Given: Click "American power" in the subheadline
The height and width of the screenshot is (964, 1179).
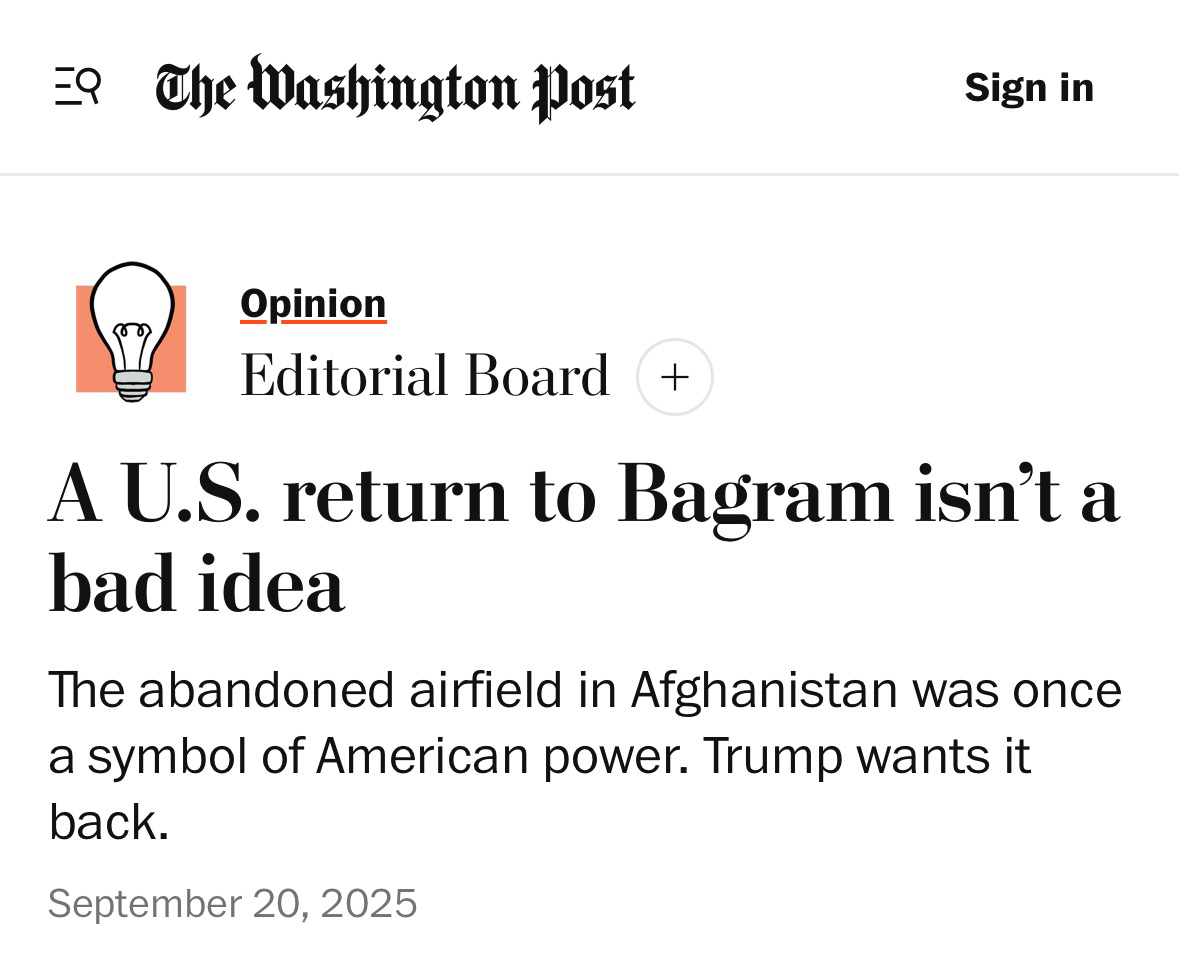Looking at the screenshot, I should tap(500, 756).
